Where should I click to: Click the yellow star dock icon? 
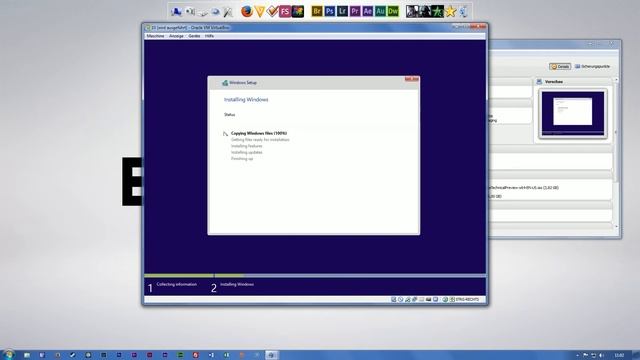click(450, 11)
